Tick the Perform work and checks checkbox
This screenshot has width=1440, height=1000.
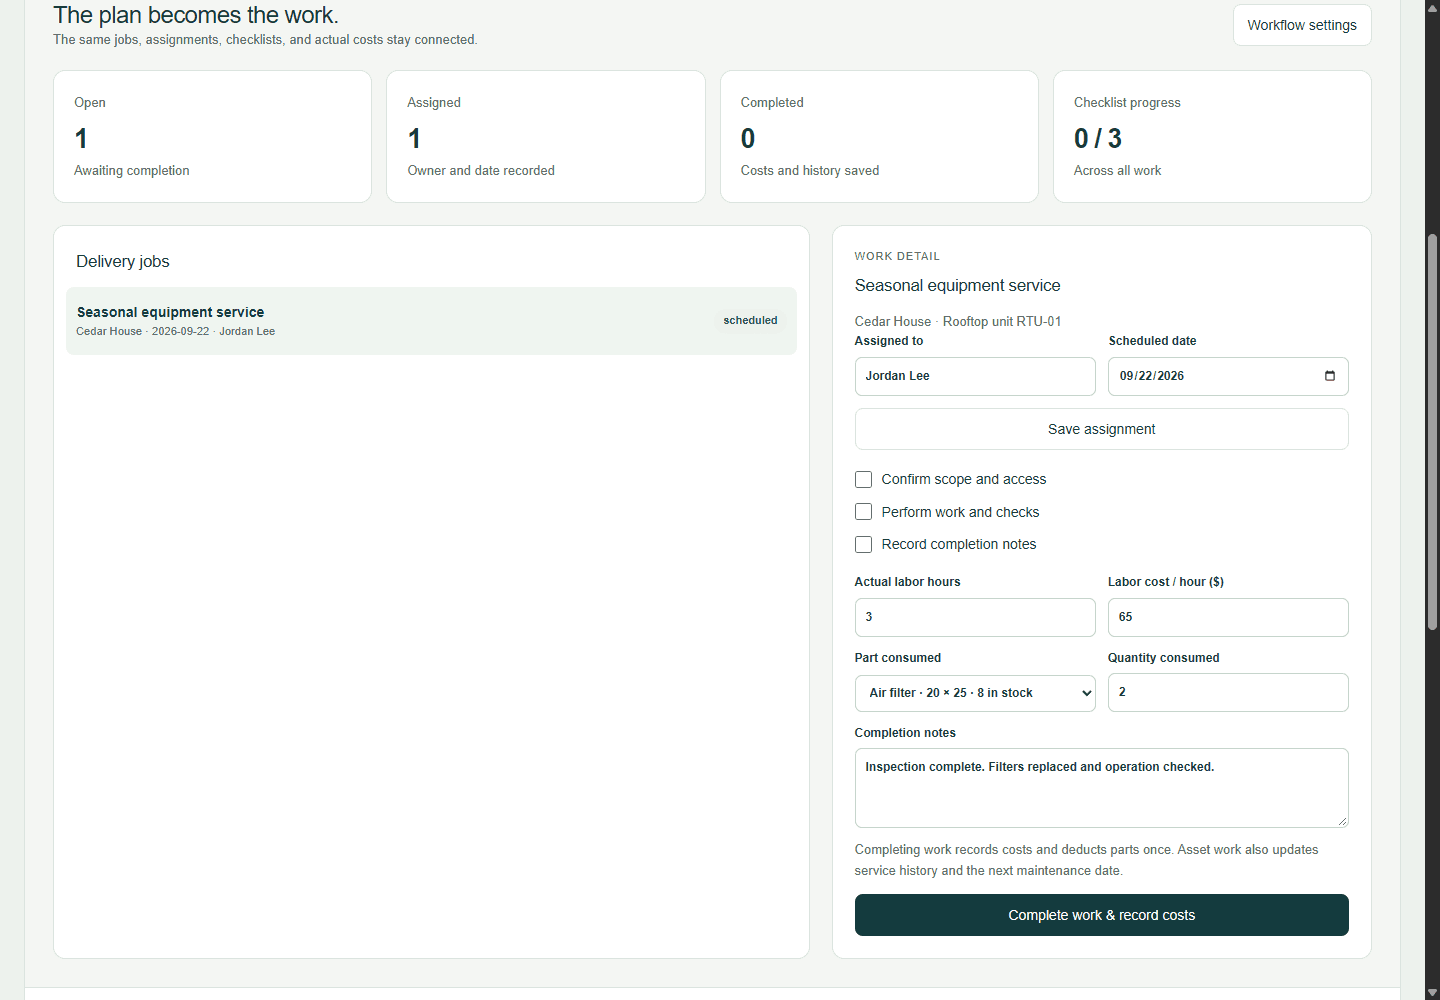coord(863,512)
